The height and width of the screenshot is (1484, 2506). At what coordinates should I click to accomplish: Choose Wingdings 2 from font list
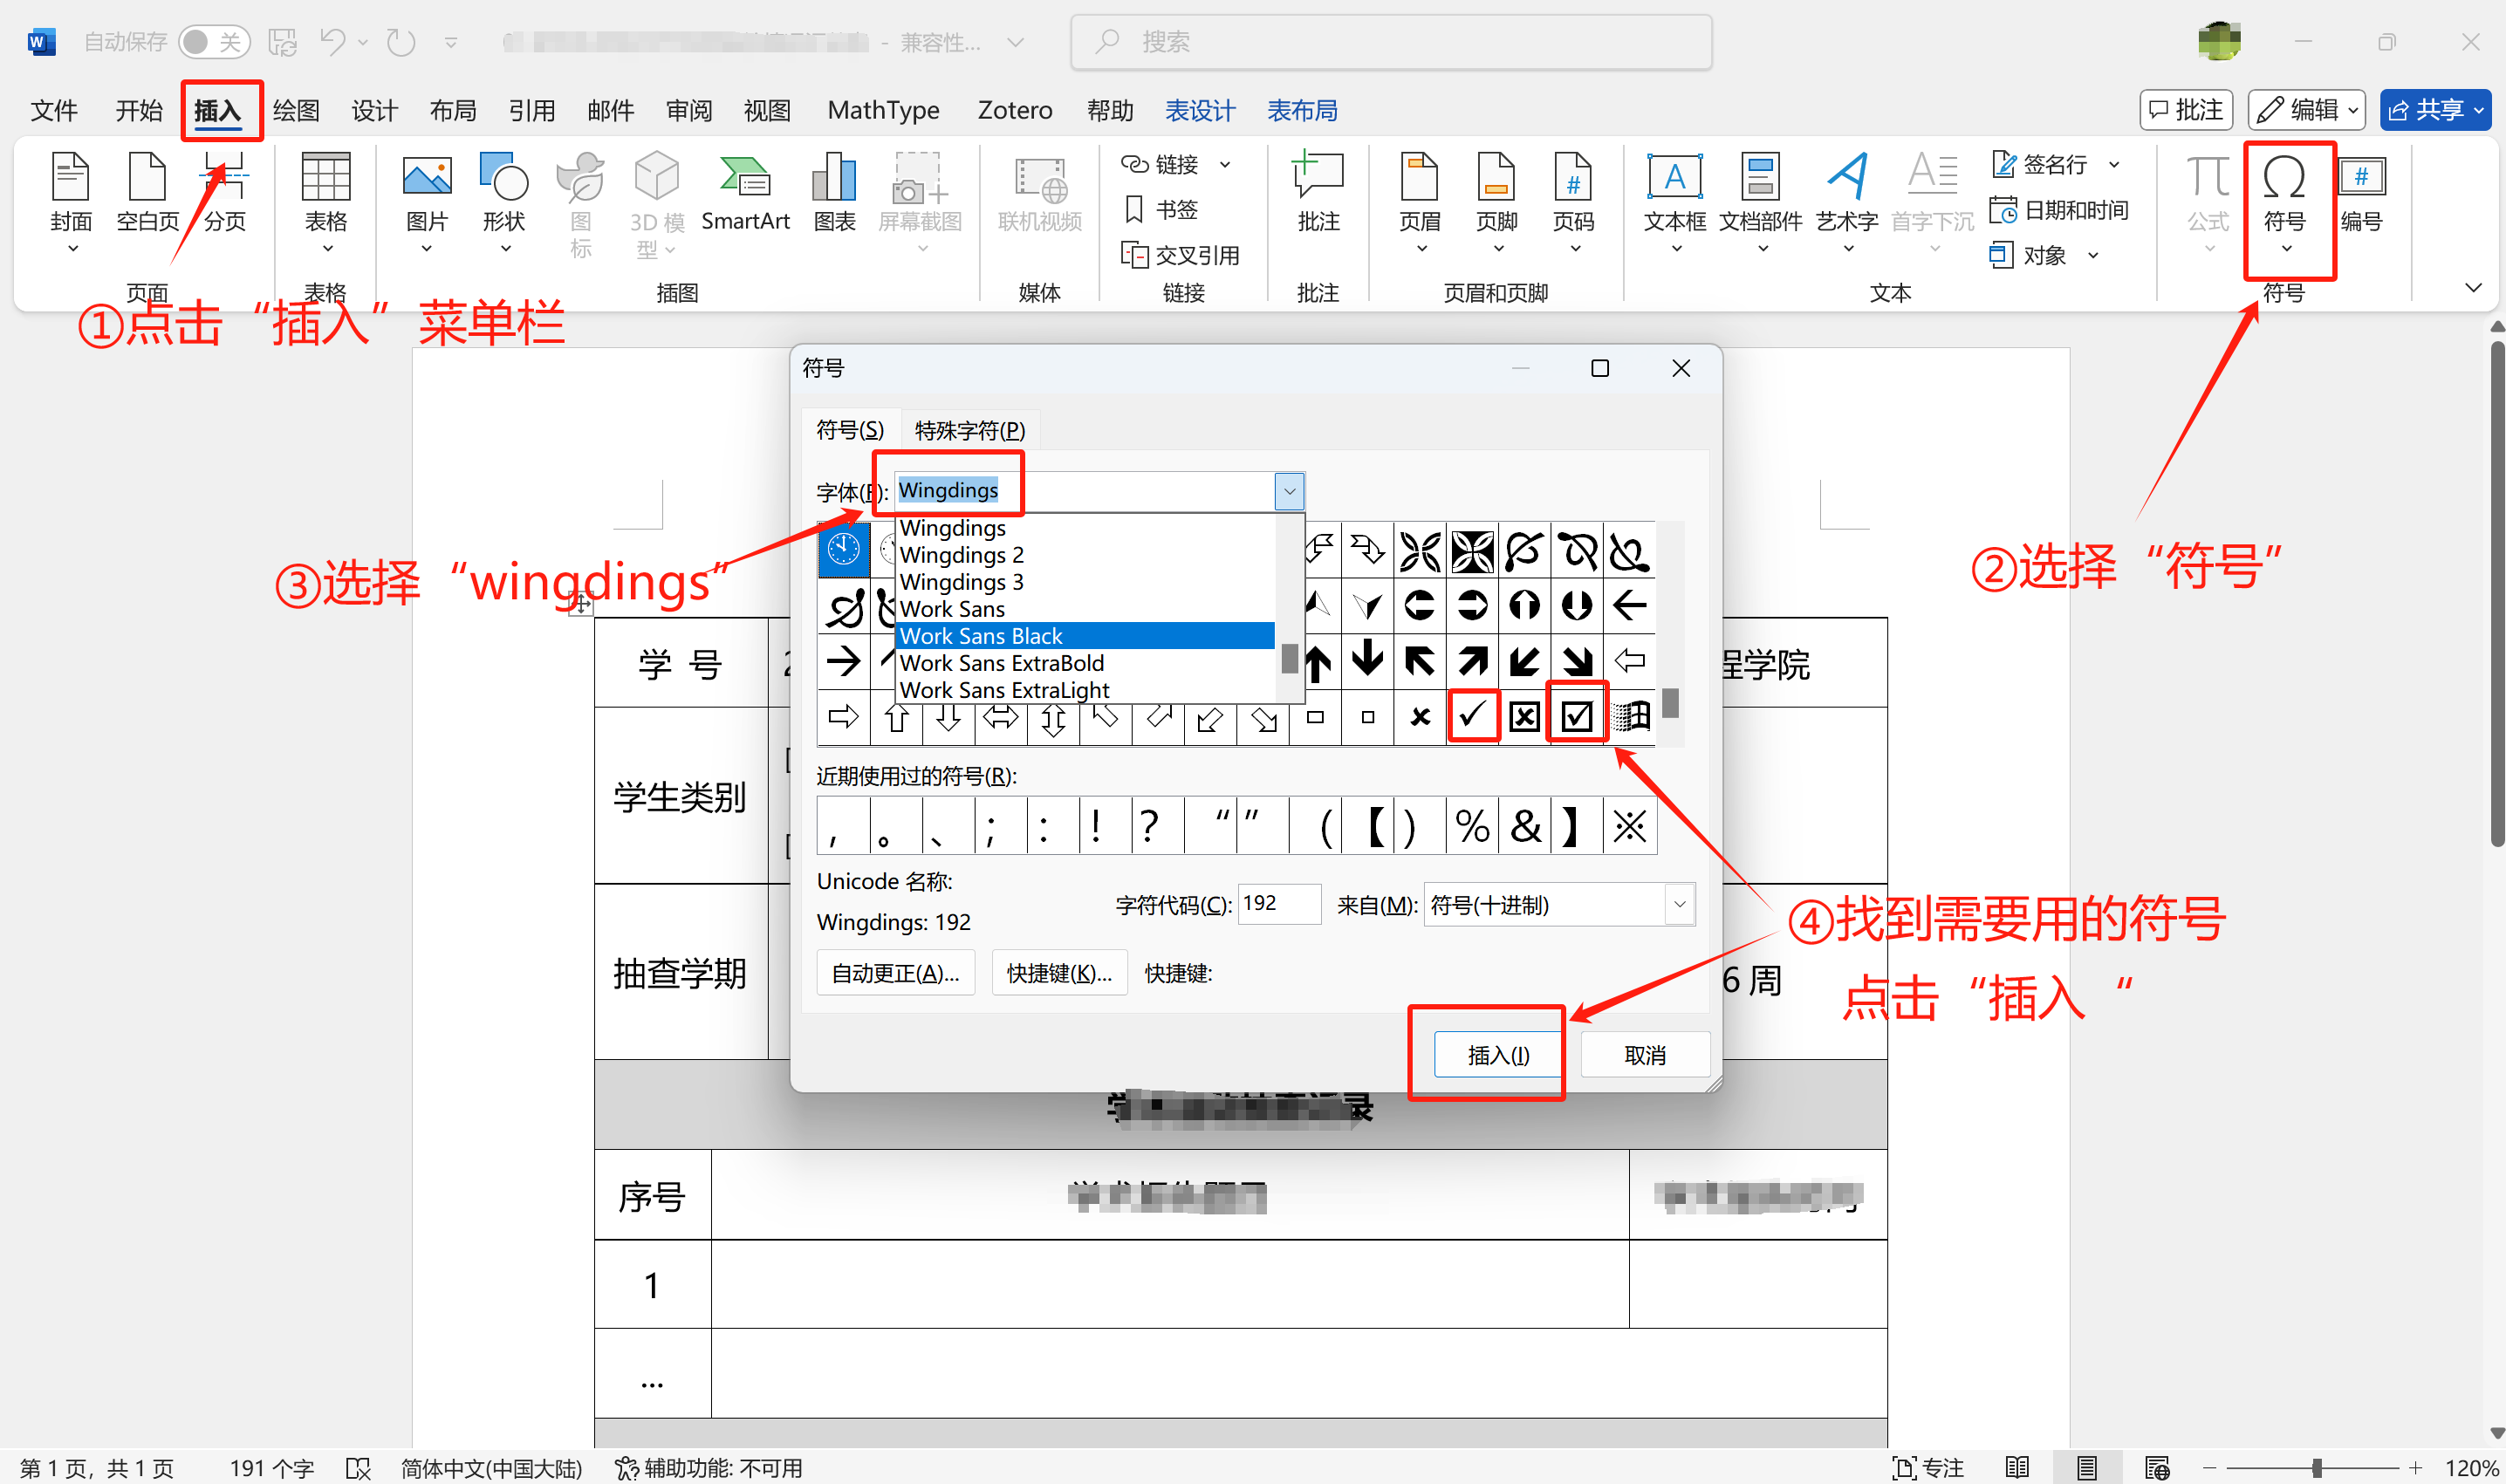961,554
